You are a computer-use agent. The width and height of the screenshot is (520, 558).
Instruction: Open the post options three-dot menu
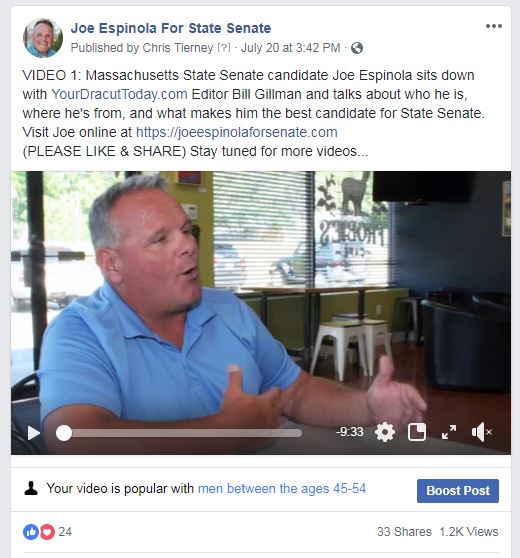click(494, 26)
